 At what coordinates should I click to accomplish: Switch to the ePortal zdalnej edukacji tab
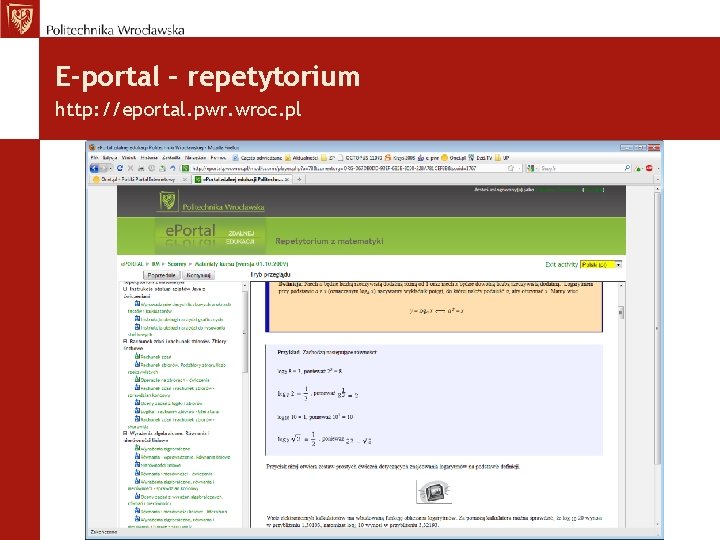click(x=242, y=180)
